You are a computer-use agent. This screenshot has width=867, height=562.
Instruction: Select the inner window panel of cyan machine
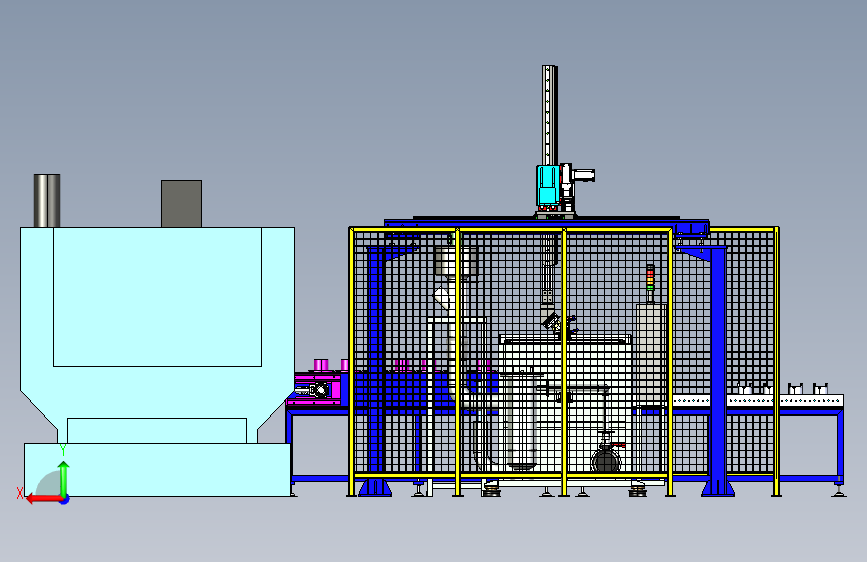coord(157,296)
